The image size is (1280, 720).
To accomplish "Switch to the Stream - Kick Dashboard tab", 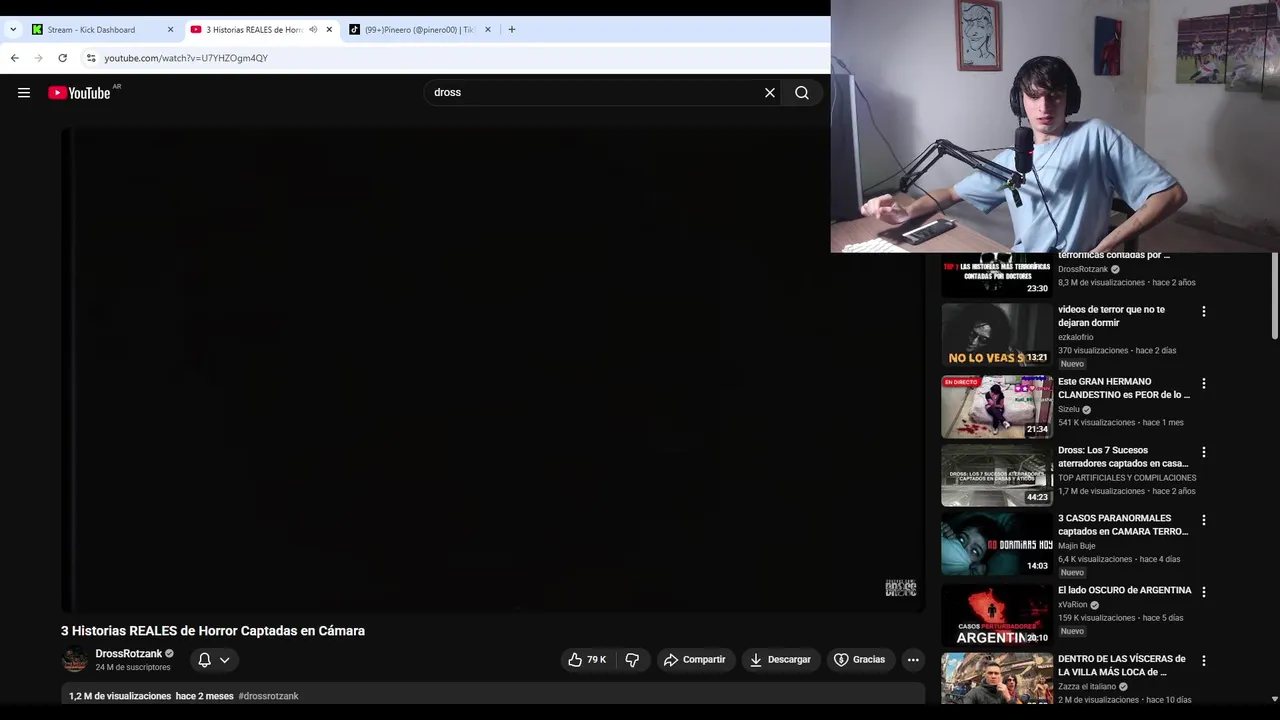I will coord(91,30).
